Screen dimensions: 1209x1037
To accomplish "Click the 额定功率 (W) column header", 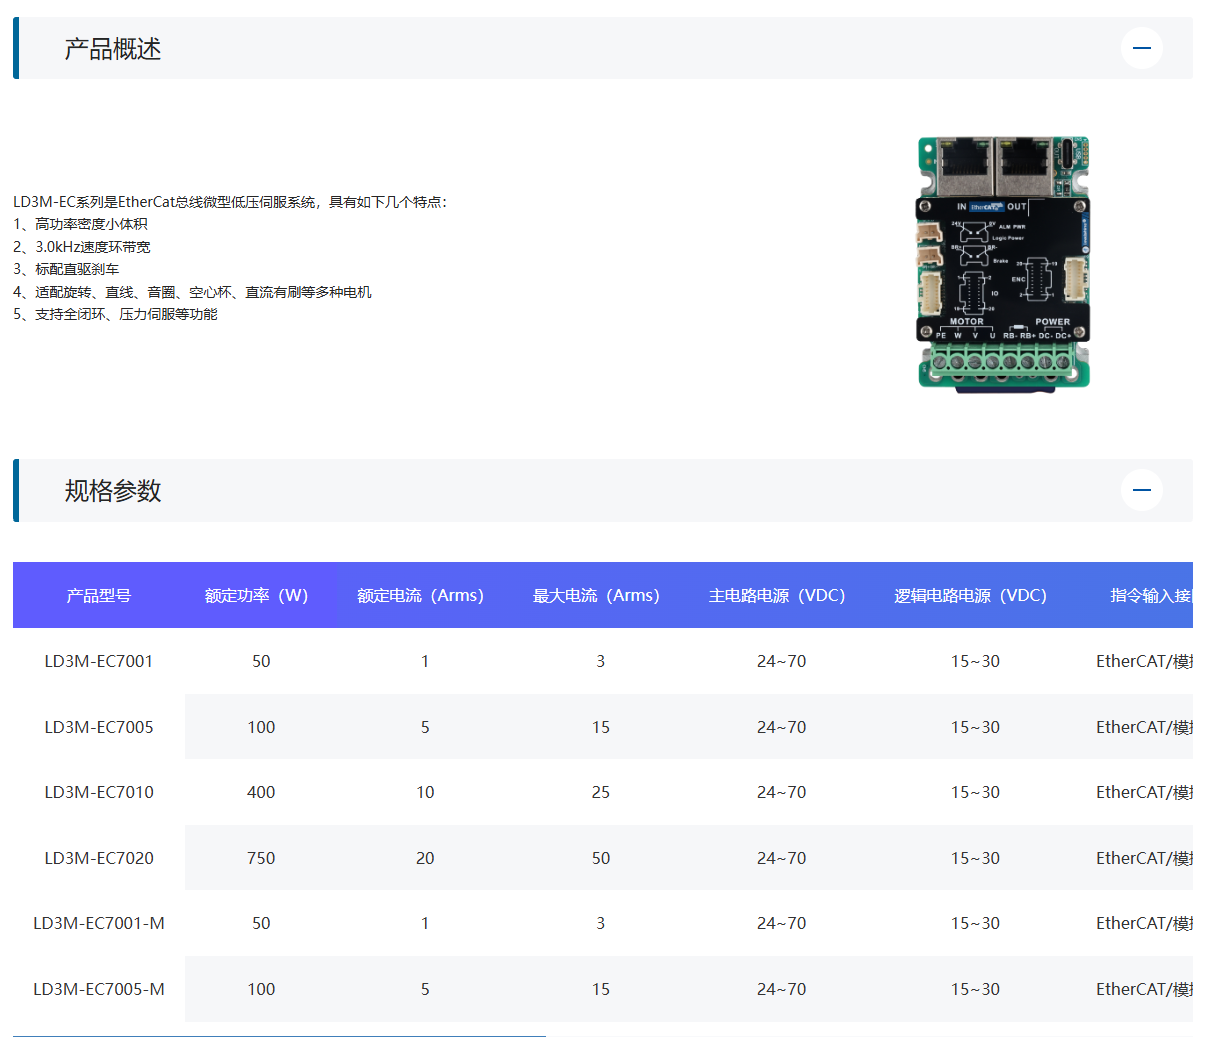I will pos(256,596).
